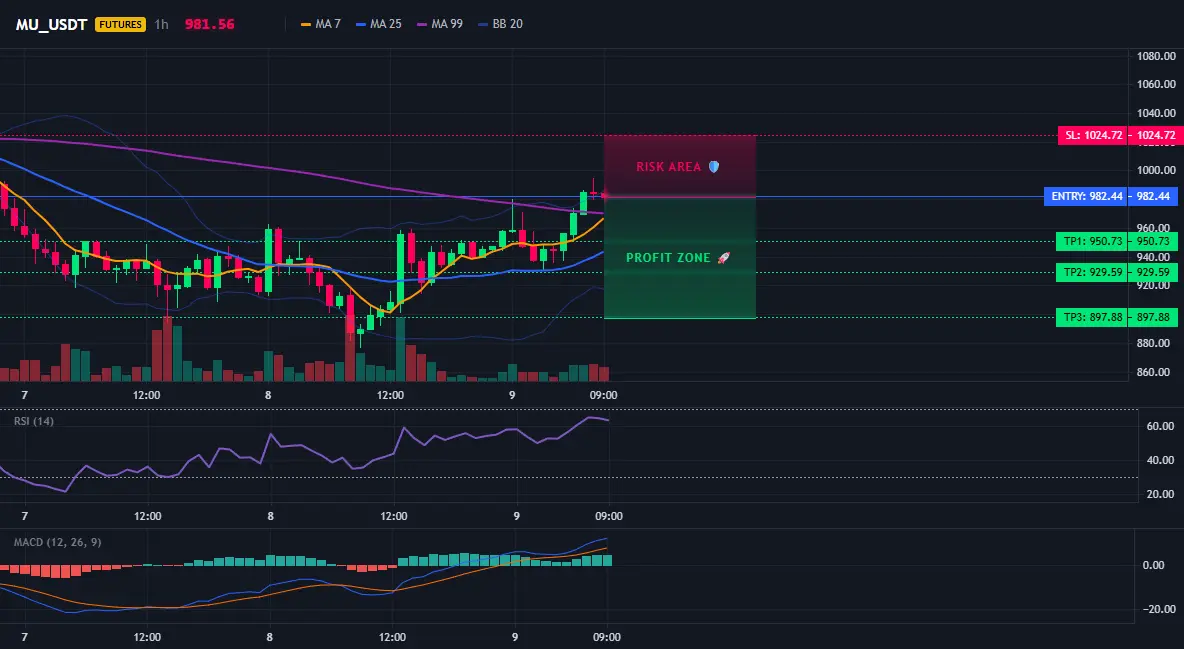Image resolution: width=1184 pixels, height=649 pixels.
Task: Toggle the MA 25 legend entry
Action: tap(379, 24)
